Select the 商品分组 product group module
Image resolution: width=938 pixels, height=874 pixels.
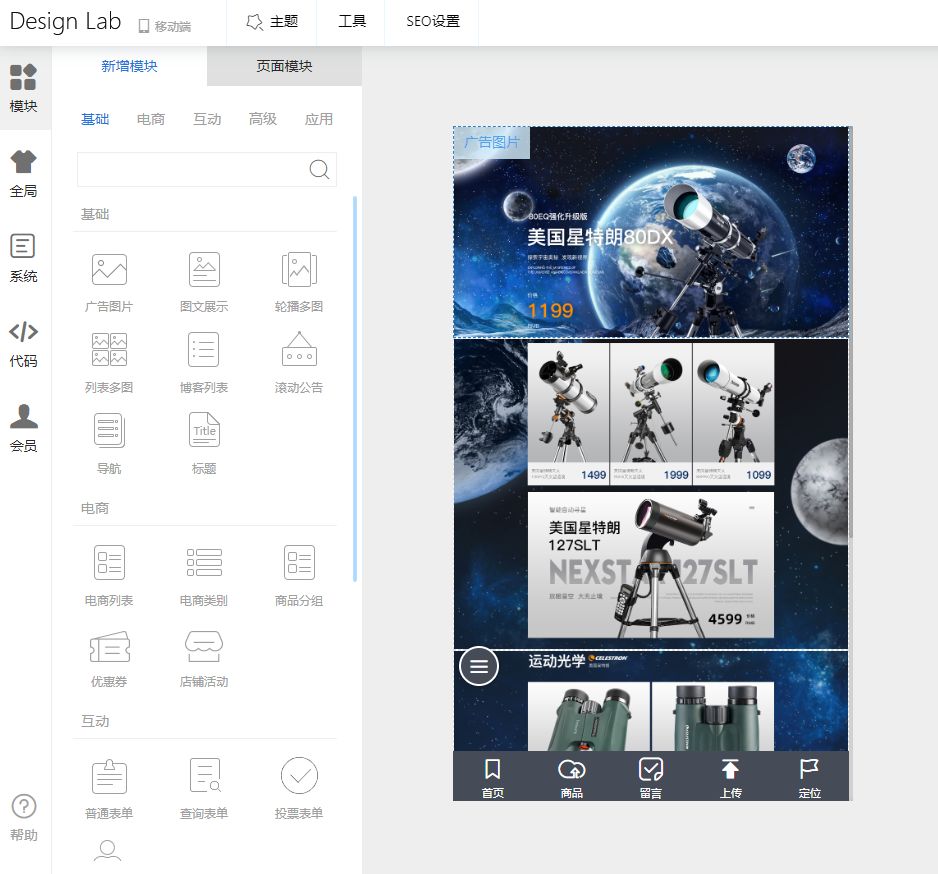point(299,576)
